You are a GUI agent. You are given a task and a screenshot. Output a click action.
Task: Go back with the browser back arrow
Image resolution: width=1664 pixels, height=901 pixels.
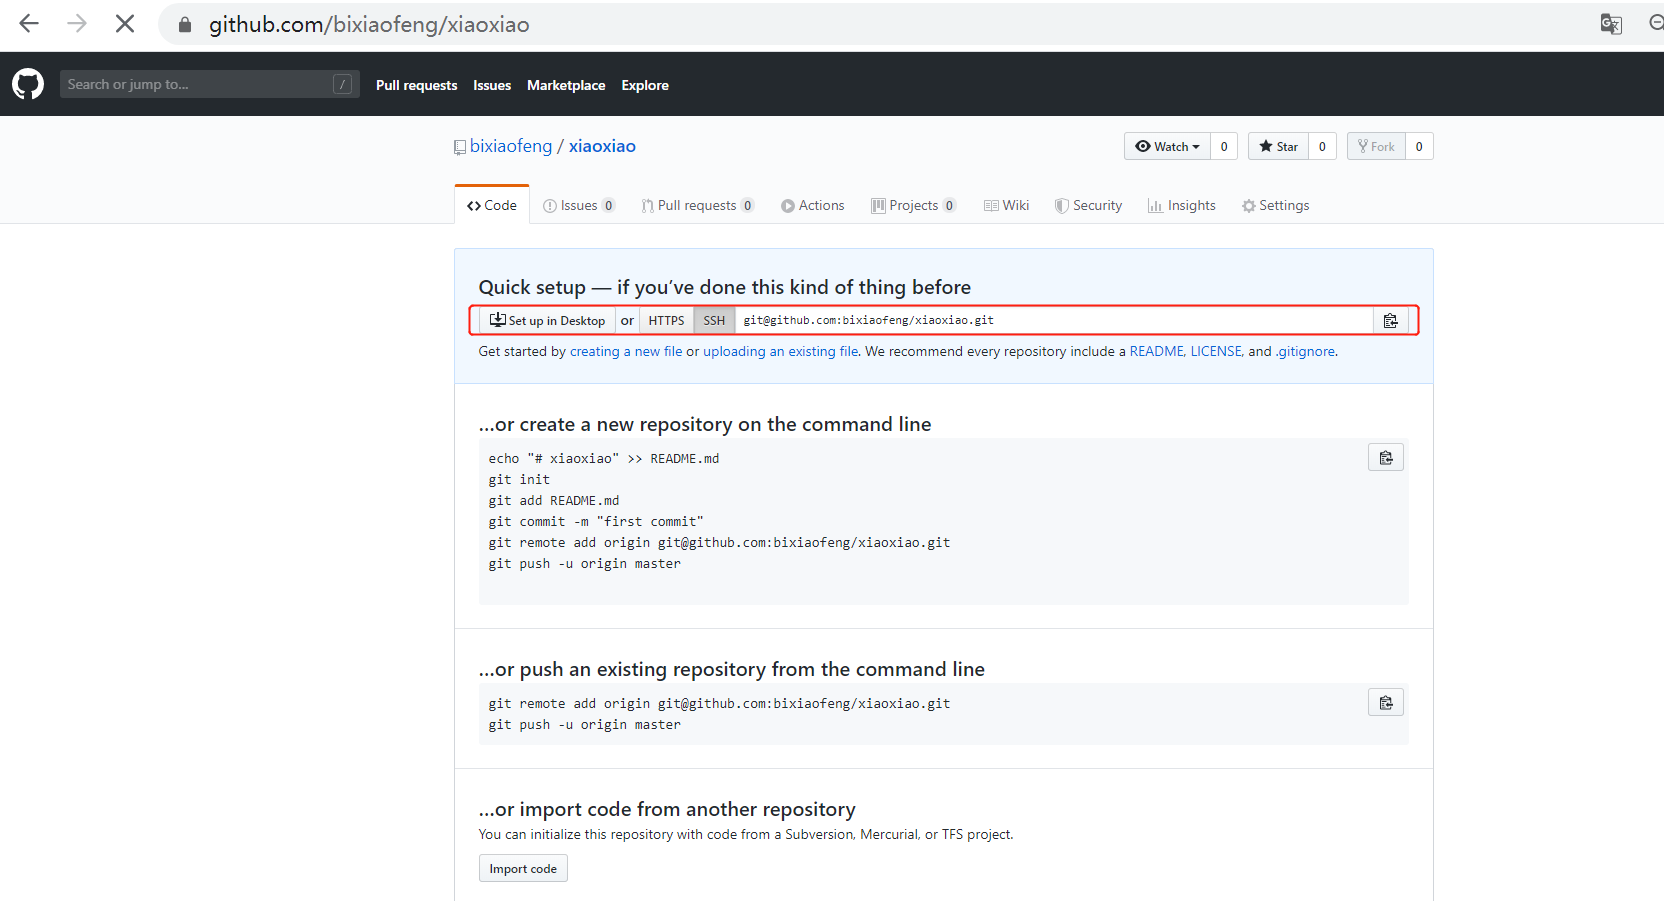29,24
